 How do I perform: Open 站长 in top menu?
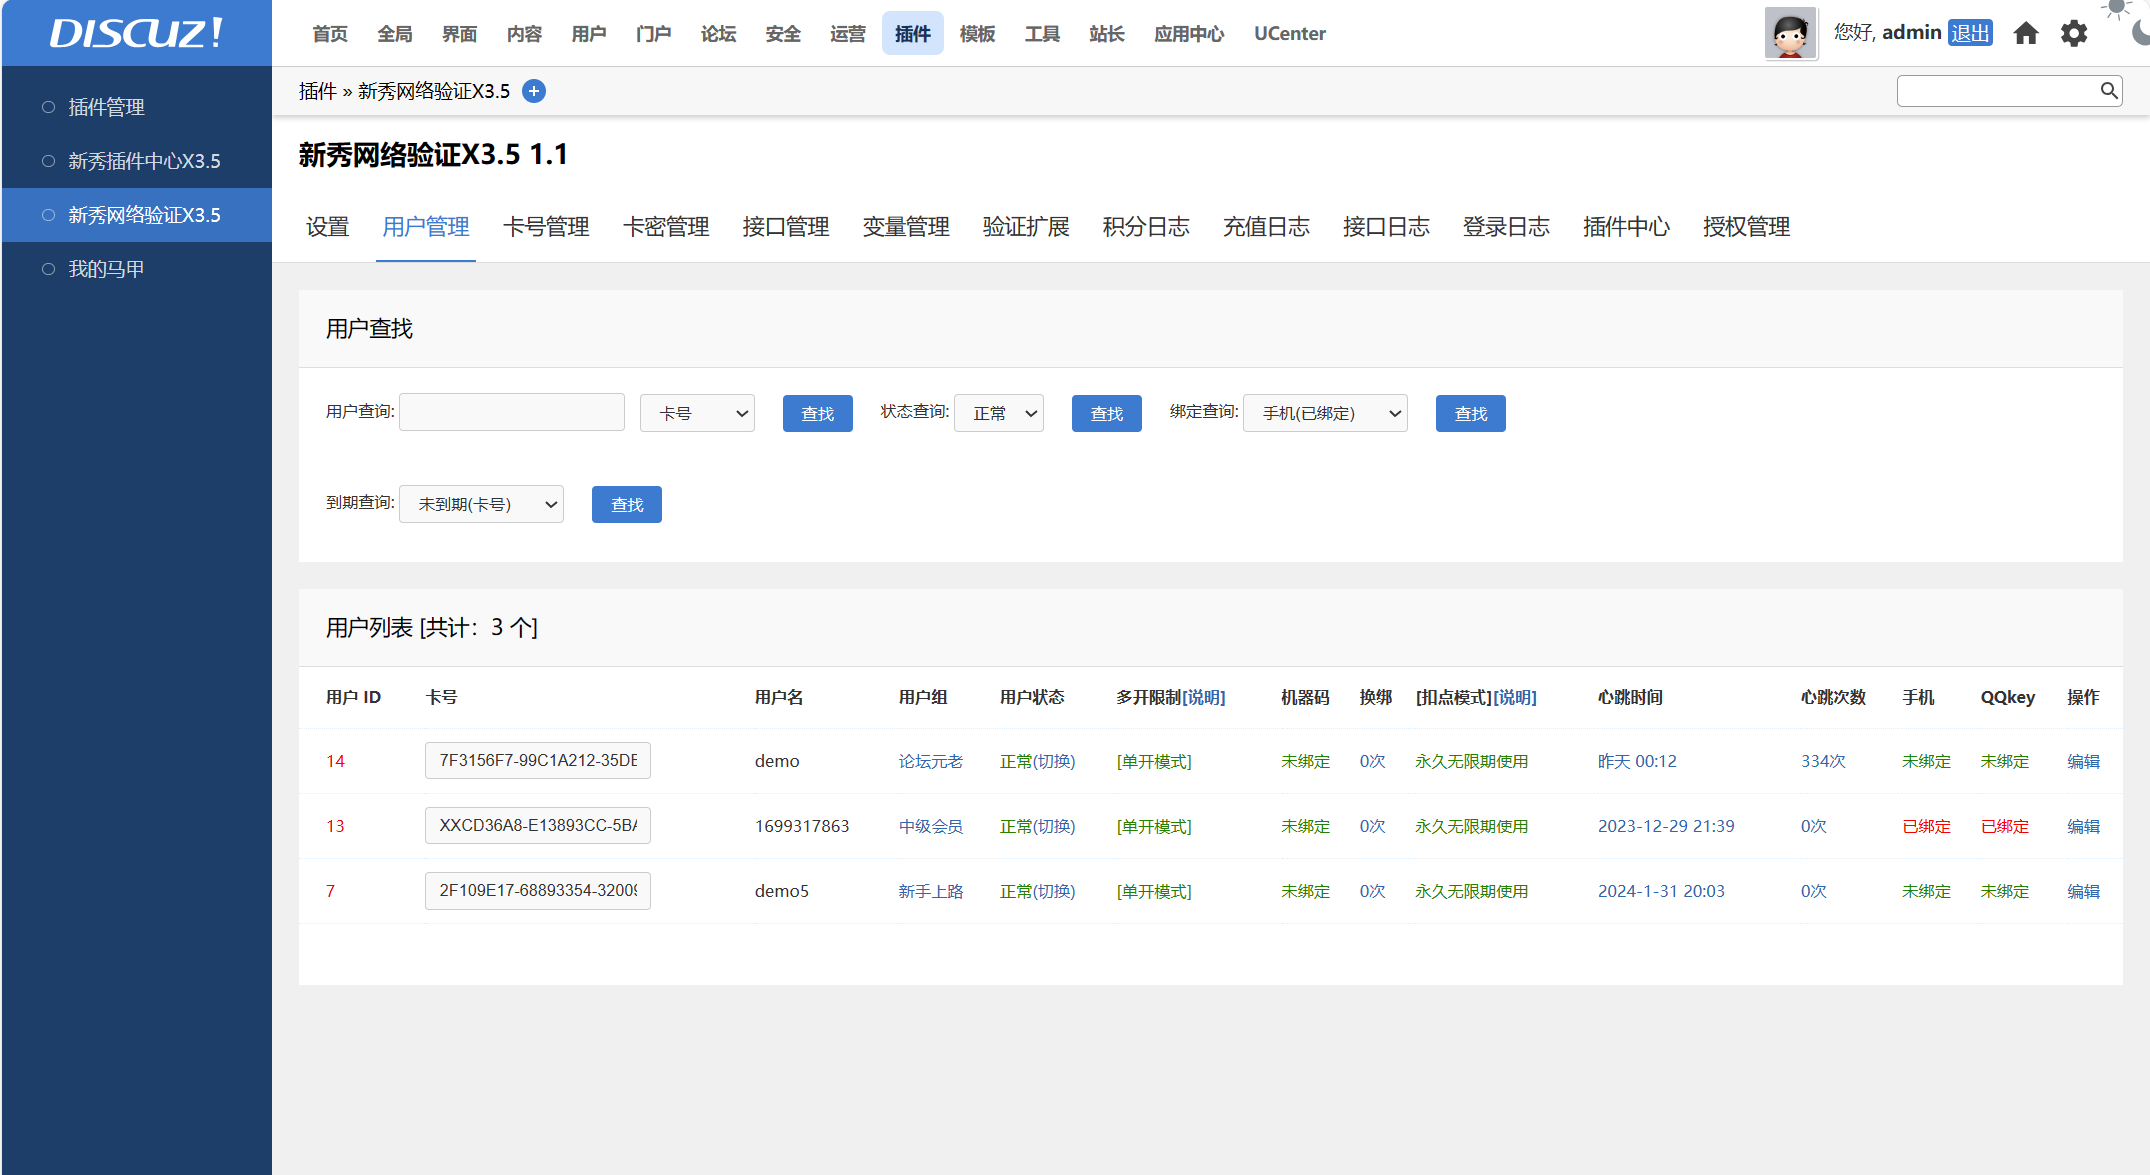coord(1107,33)
